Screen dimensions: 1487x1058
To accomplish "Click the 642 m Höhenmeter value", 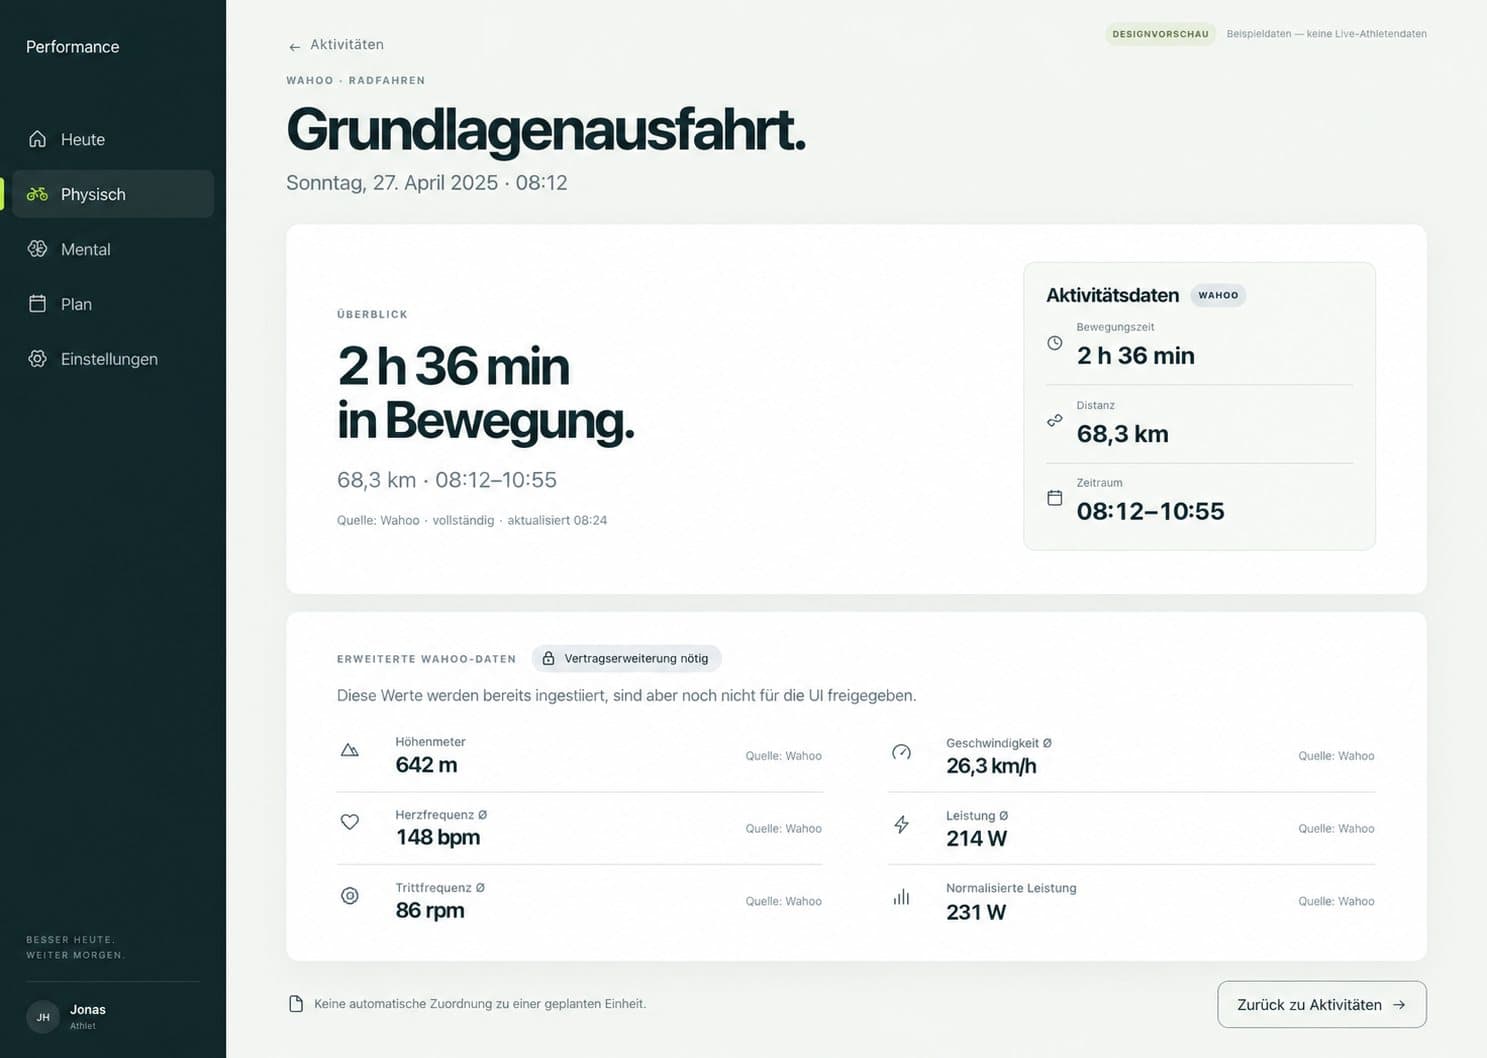I will (x=426, y=765).
